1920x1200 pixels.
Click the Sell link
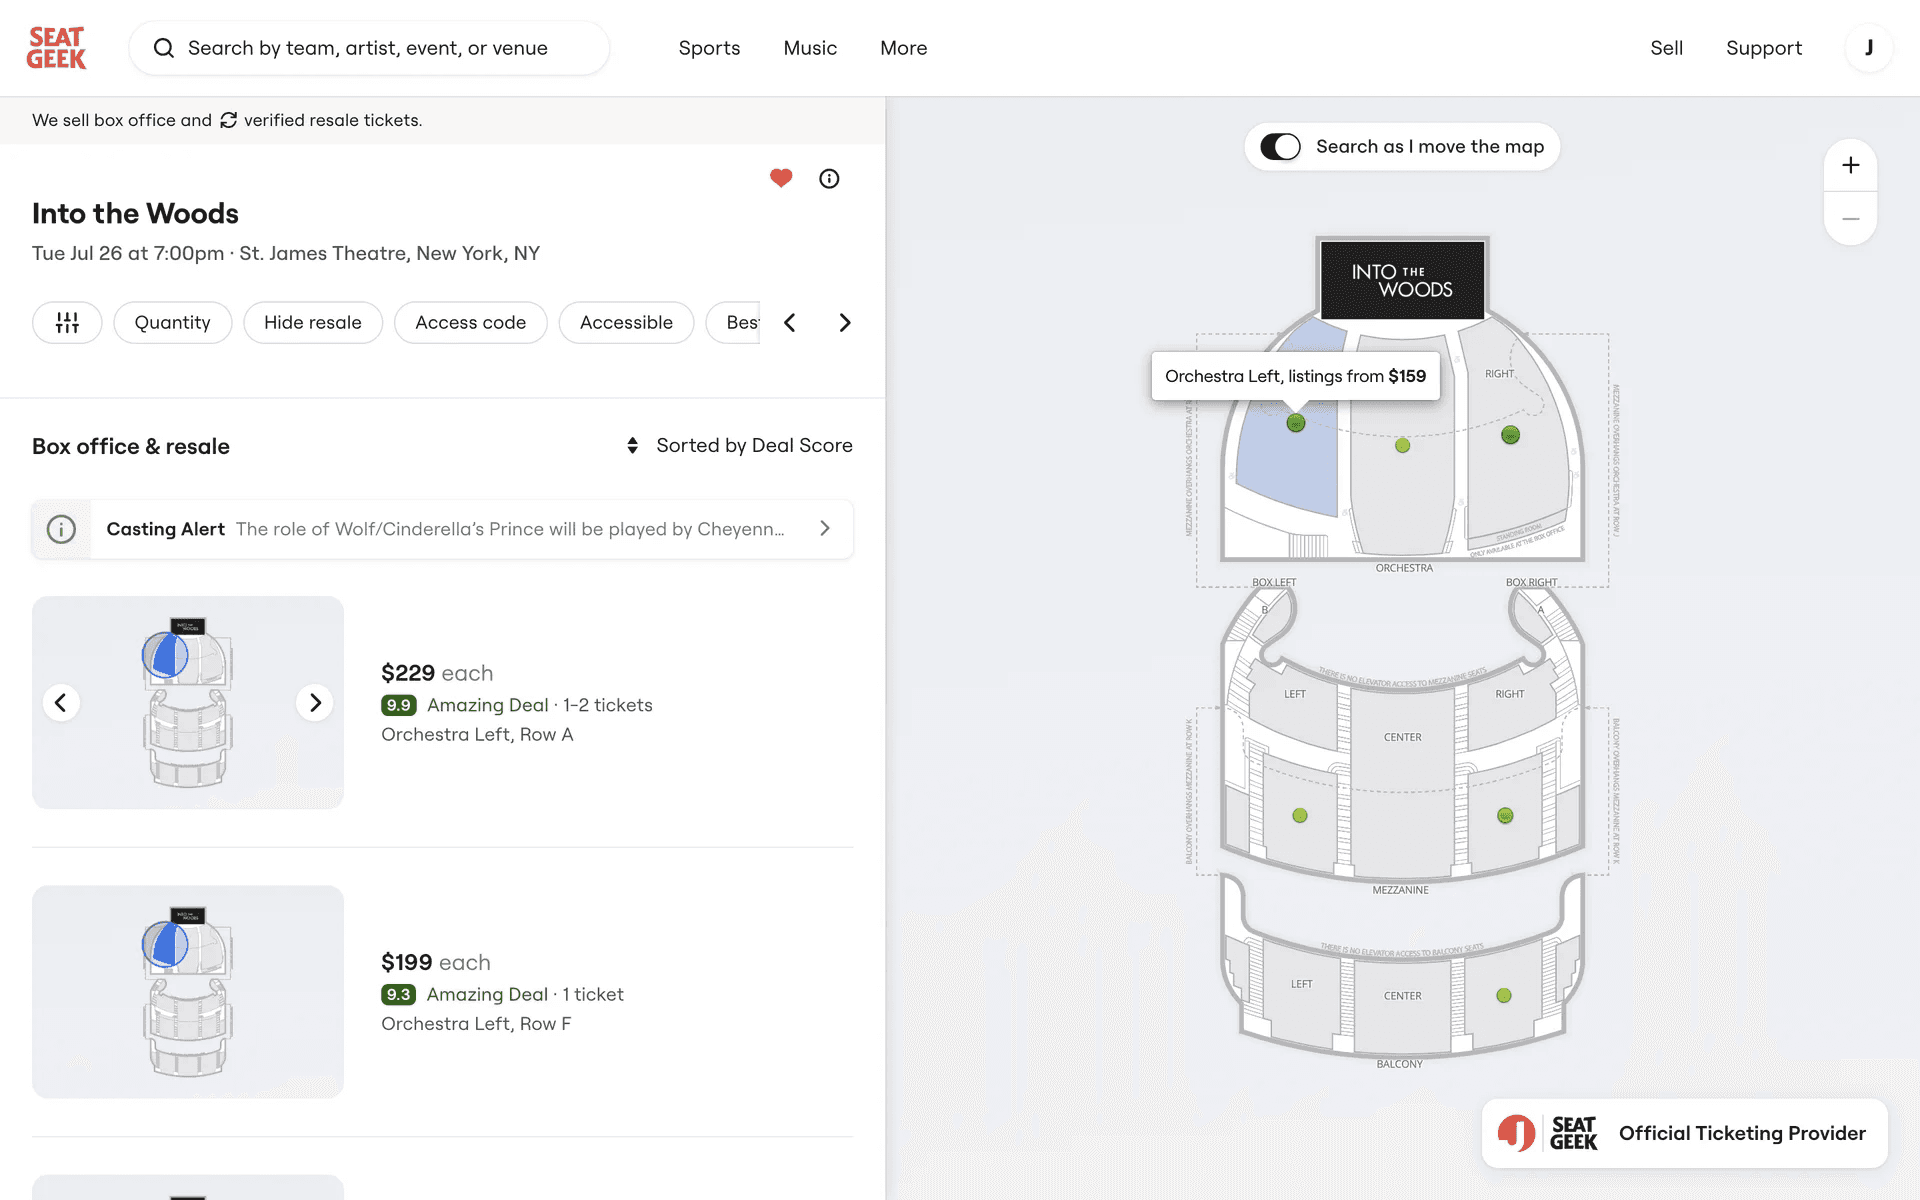(1666, 48)
